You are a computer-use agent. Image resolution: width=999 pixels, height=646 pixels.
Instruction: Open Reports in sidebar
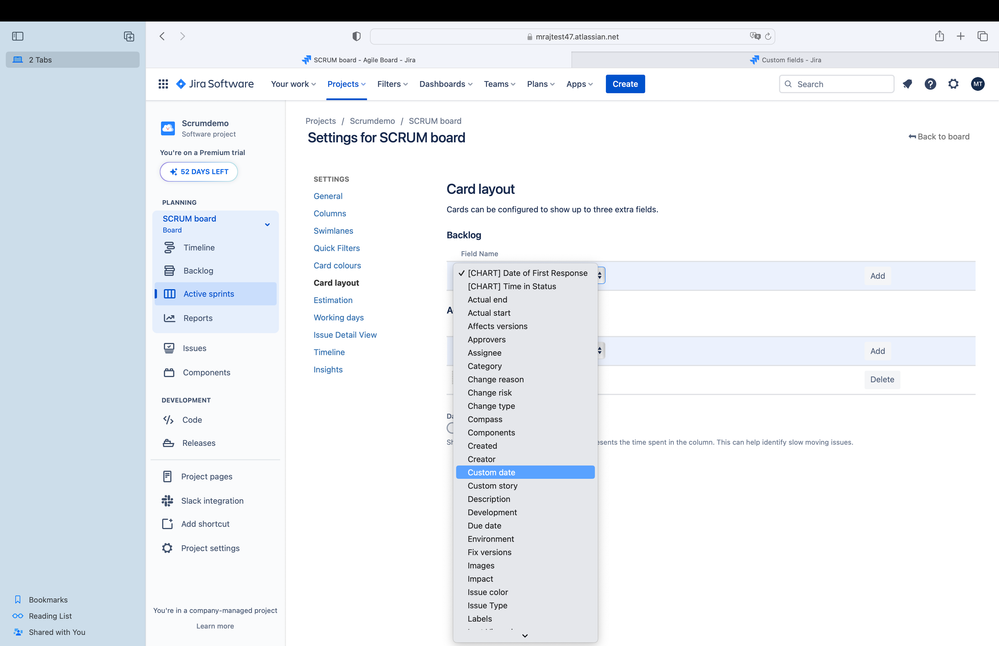tap(215, 318)
